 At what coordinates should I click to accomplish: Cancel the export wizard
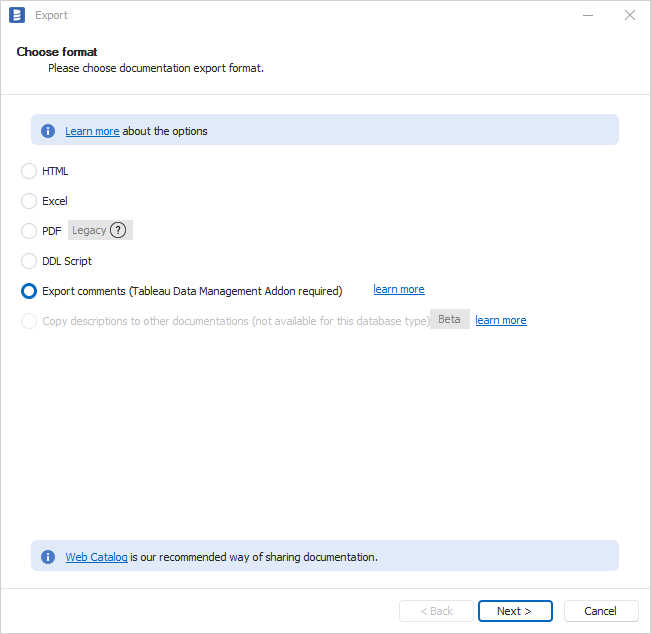click(600, 611)
